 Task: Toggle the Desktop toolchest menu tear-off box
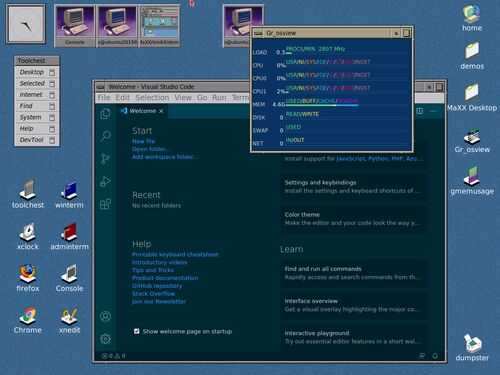pyautogui.click(x=52, y=72)
